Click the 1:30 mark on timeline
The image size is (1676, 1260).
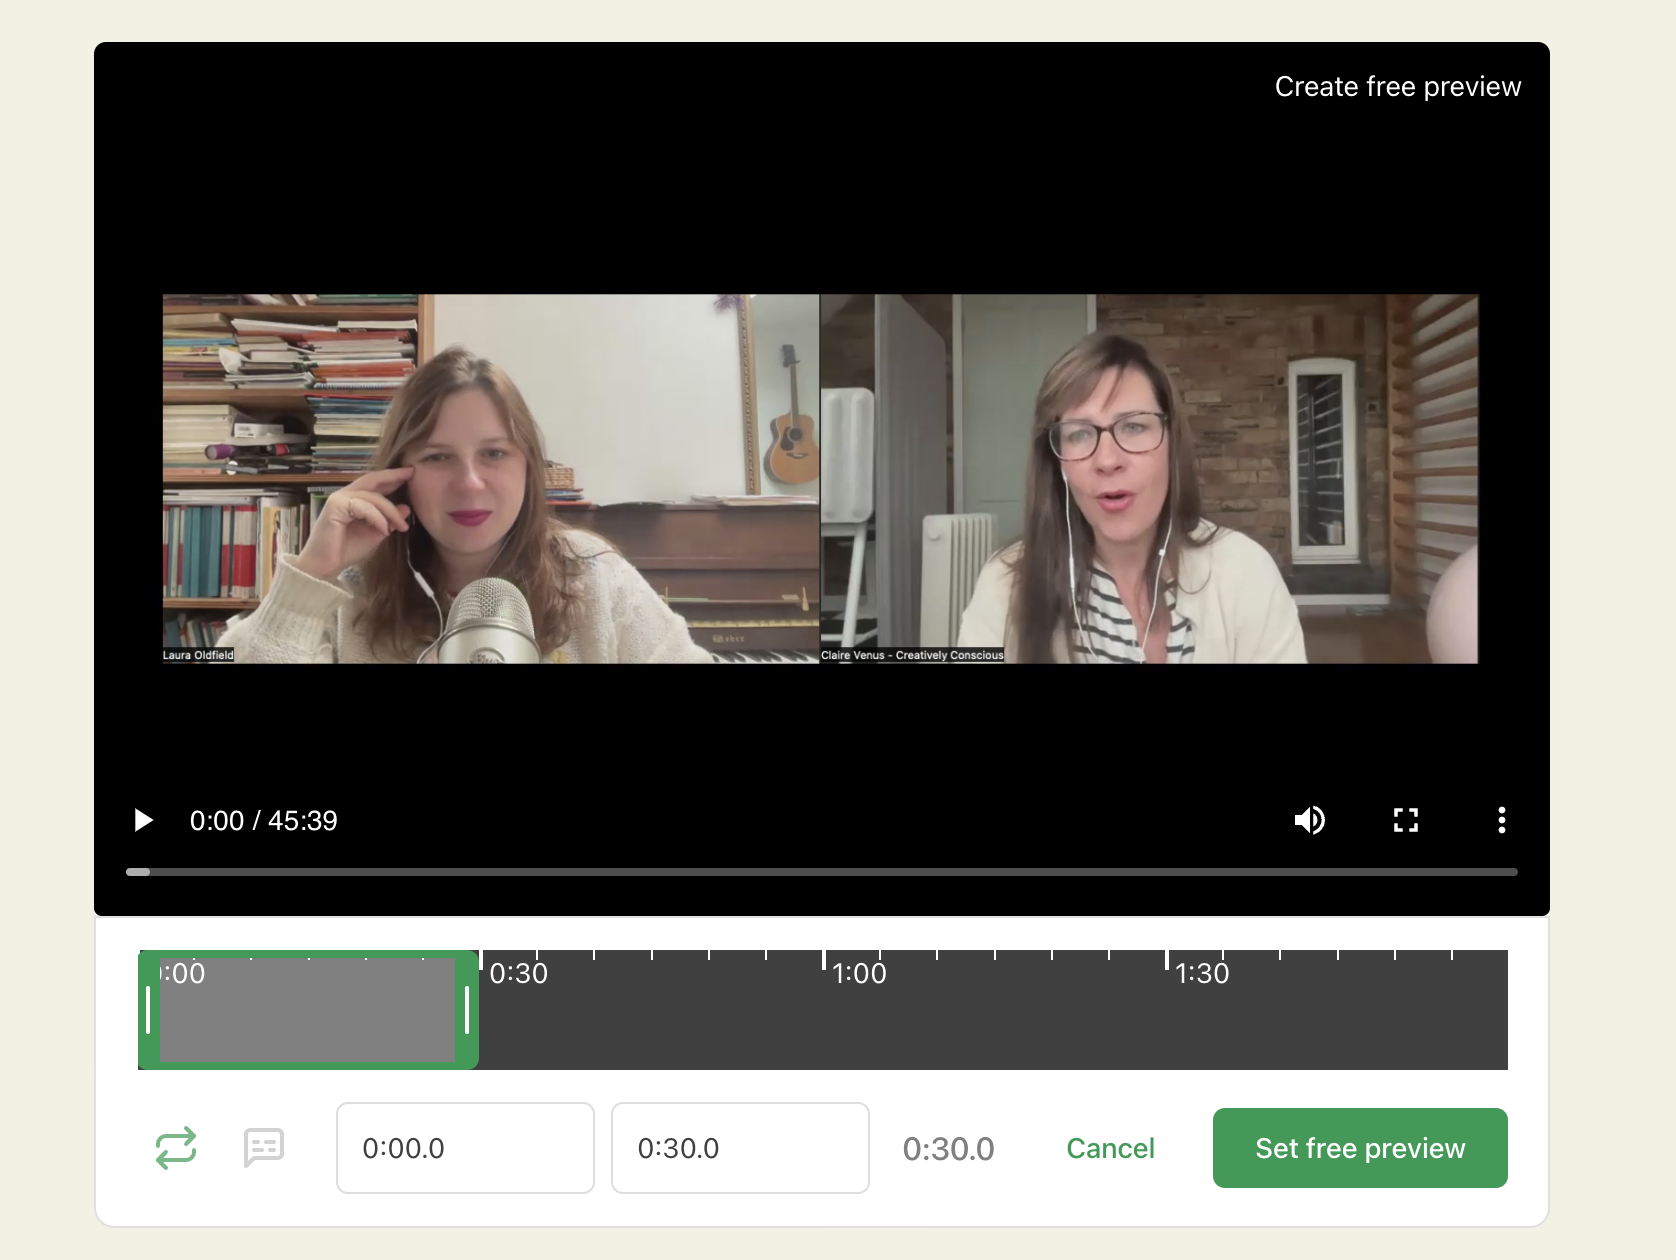[x=1201, y=973]
